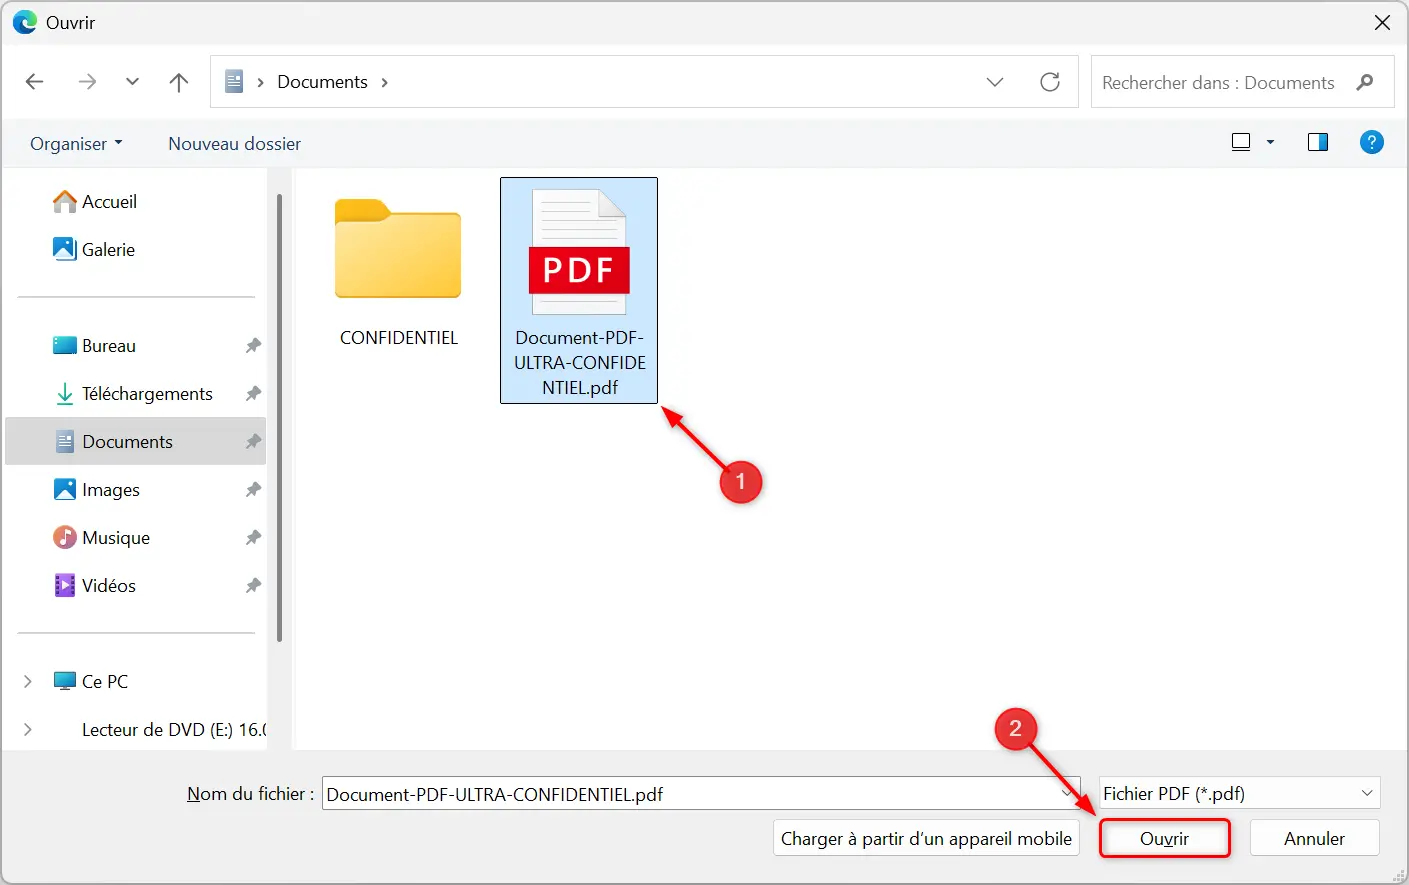The height and width of the screenshot is (885, 1409).
Task: Expand the chevron after Documents in path
Action: click(x=385, y=82)
